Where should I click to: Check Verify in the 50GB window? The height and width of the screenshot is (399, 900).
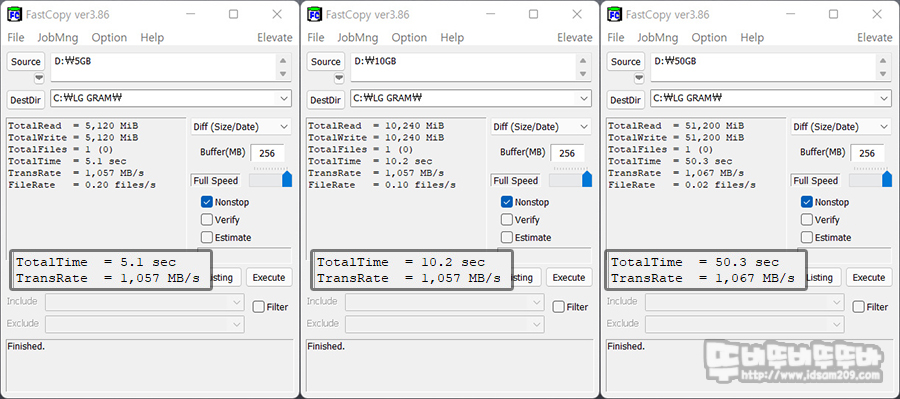[808, 219]
